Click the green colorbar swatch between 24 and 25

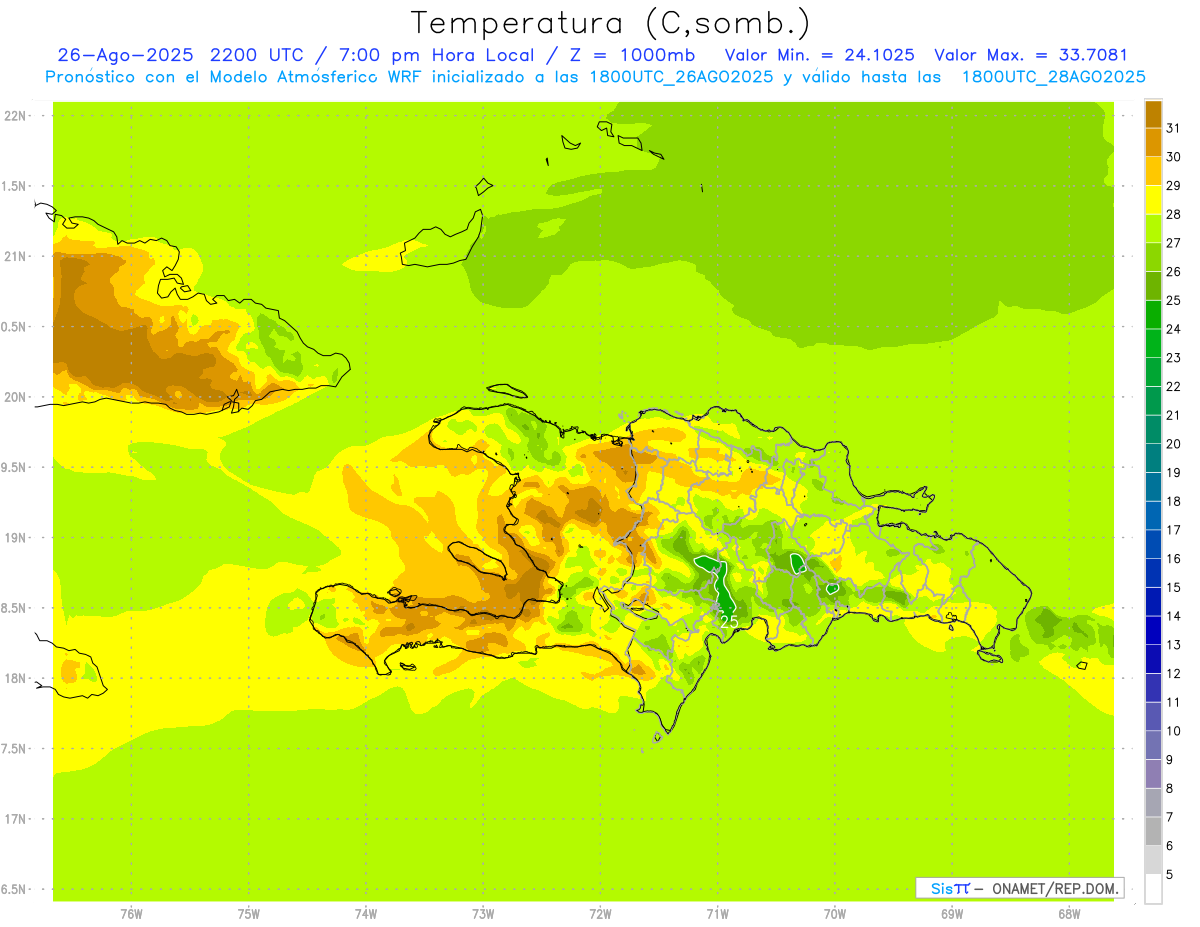tap(1153, 314)
